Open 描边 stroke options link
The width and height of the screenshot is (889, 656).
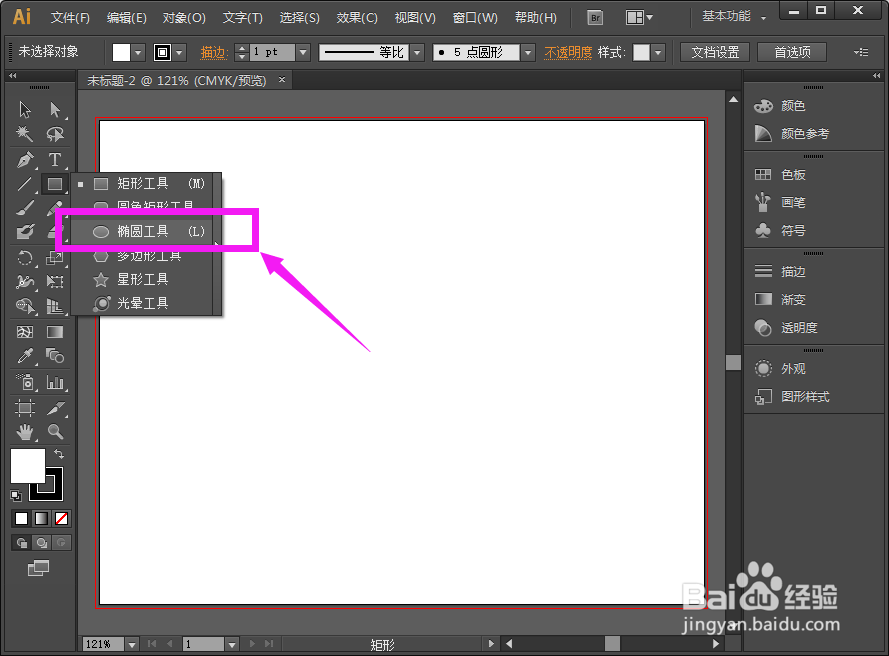(214, 53)
